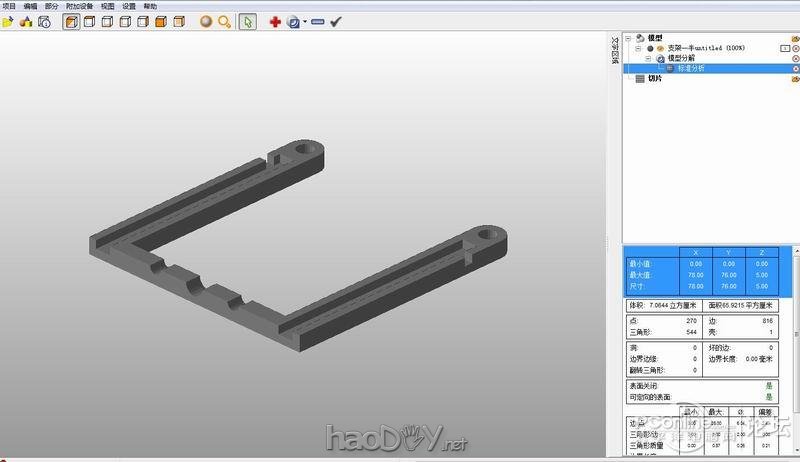Collapse the 模型分解 tree node

[x=648, y=59]
